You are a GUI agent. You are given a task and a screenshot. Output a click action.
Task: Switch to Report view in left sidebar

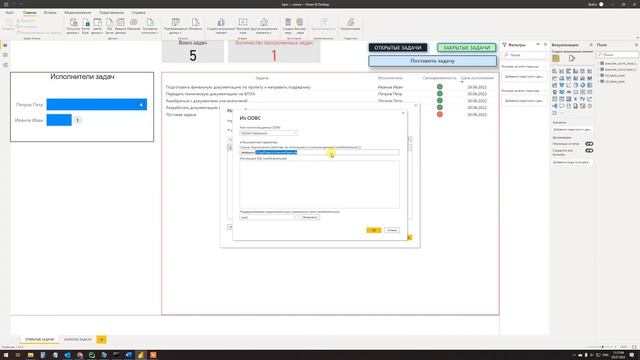pos(5,45)
